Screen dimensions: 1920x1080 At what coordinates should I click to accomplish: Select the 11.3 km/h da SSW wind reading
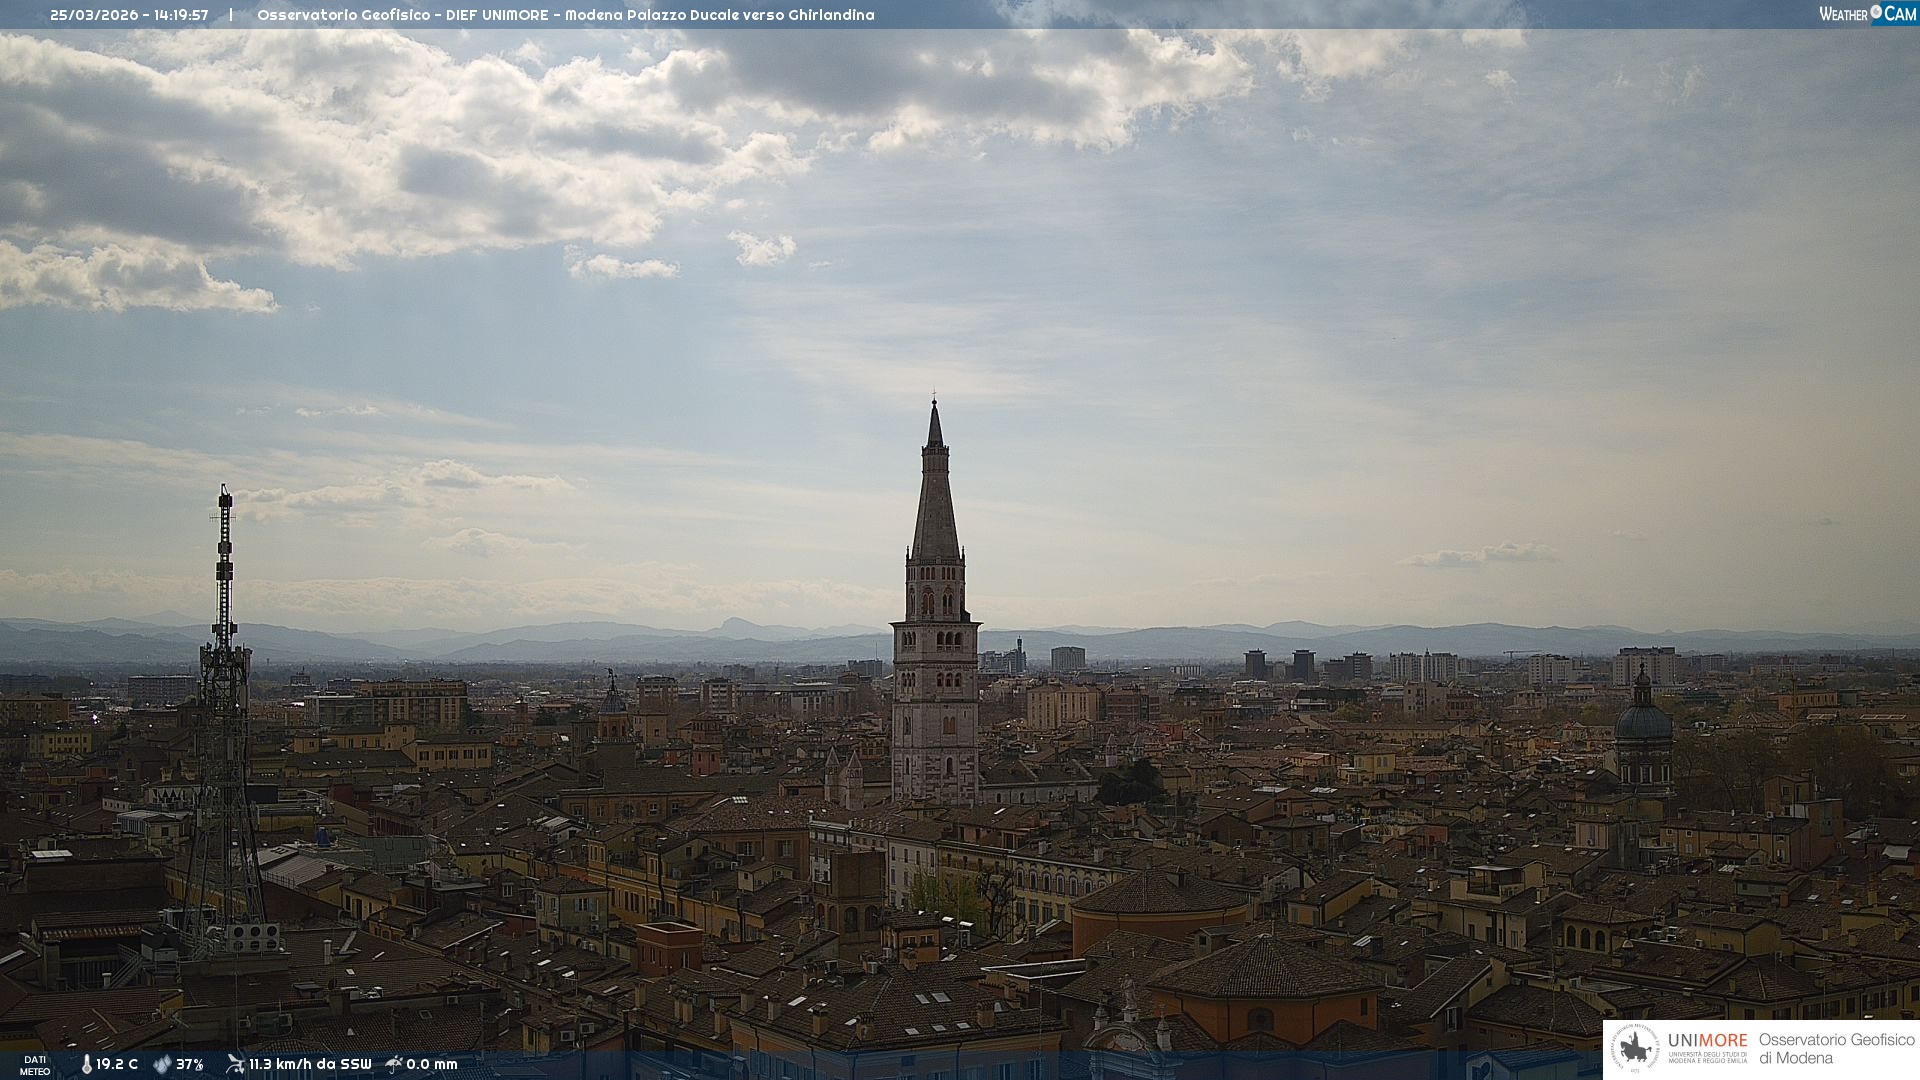click(310, 1065)
